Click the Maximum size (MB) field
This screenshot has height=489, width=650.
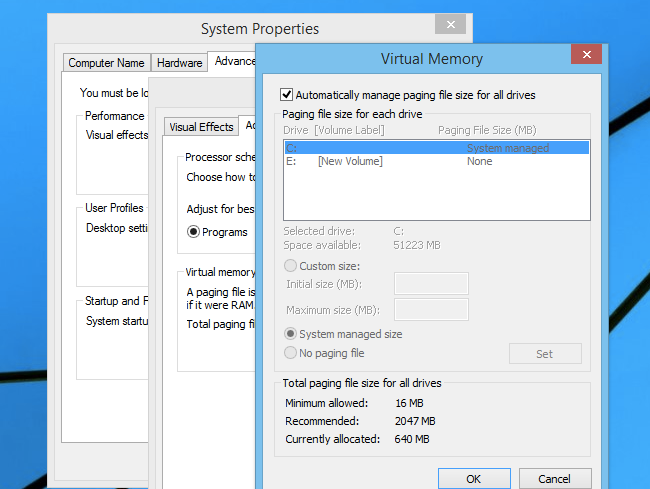point(431,310)
